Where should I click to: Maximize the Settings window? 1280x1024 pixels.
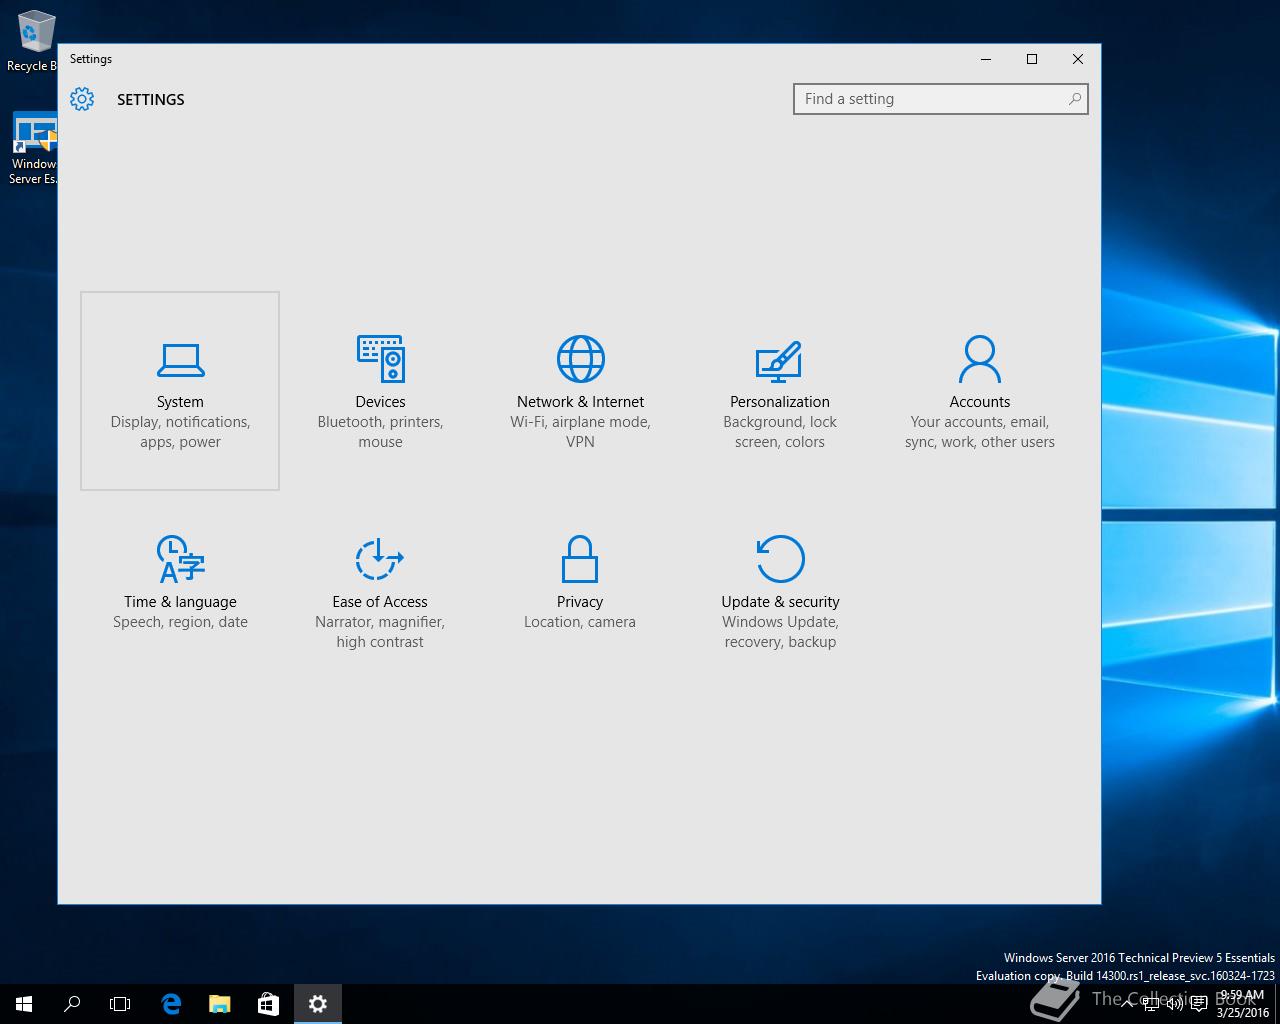[1032, 59]
